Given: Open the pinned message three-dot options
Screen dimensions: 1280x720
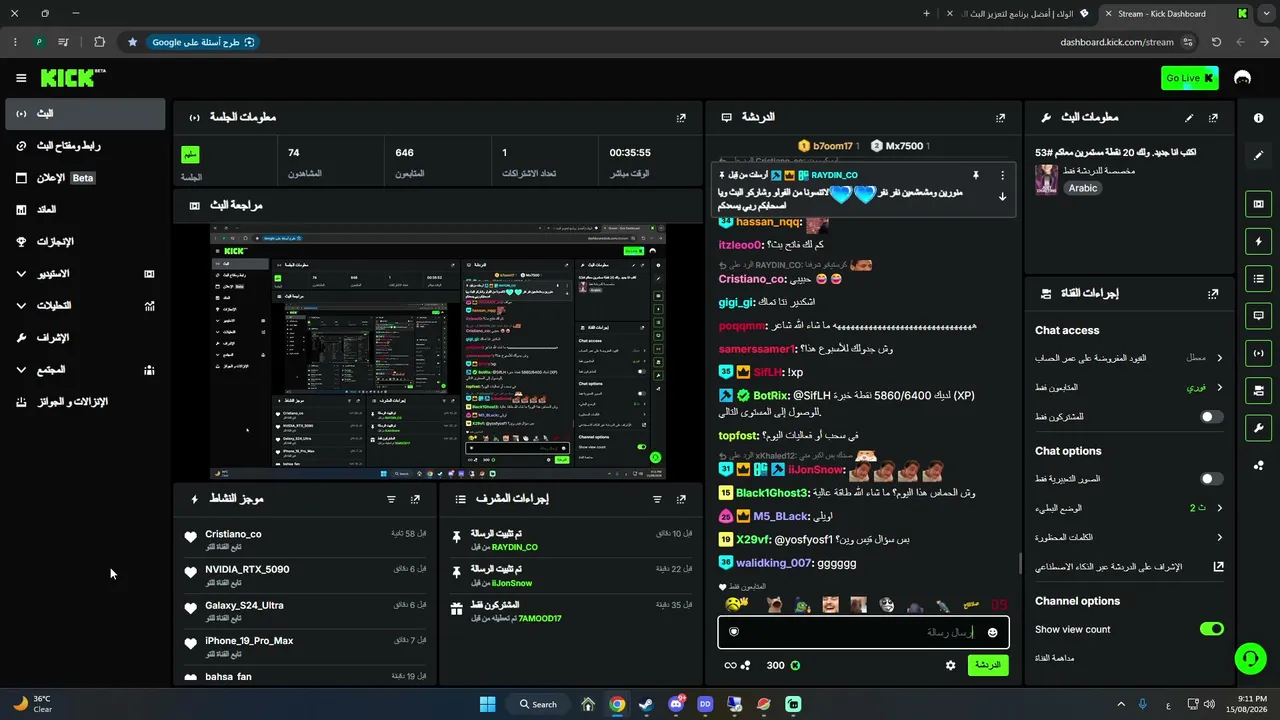Looking at the screenshot, I should point(1002,175).
